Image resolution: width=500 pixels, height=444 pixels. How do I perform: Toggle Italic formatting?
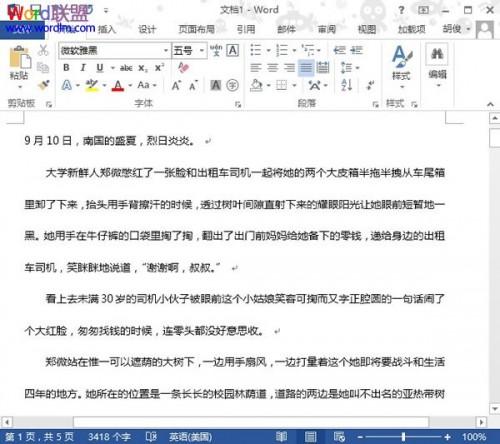coord(83,68)
